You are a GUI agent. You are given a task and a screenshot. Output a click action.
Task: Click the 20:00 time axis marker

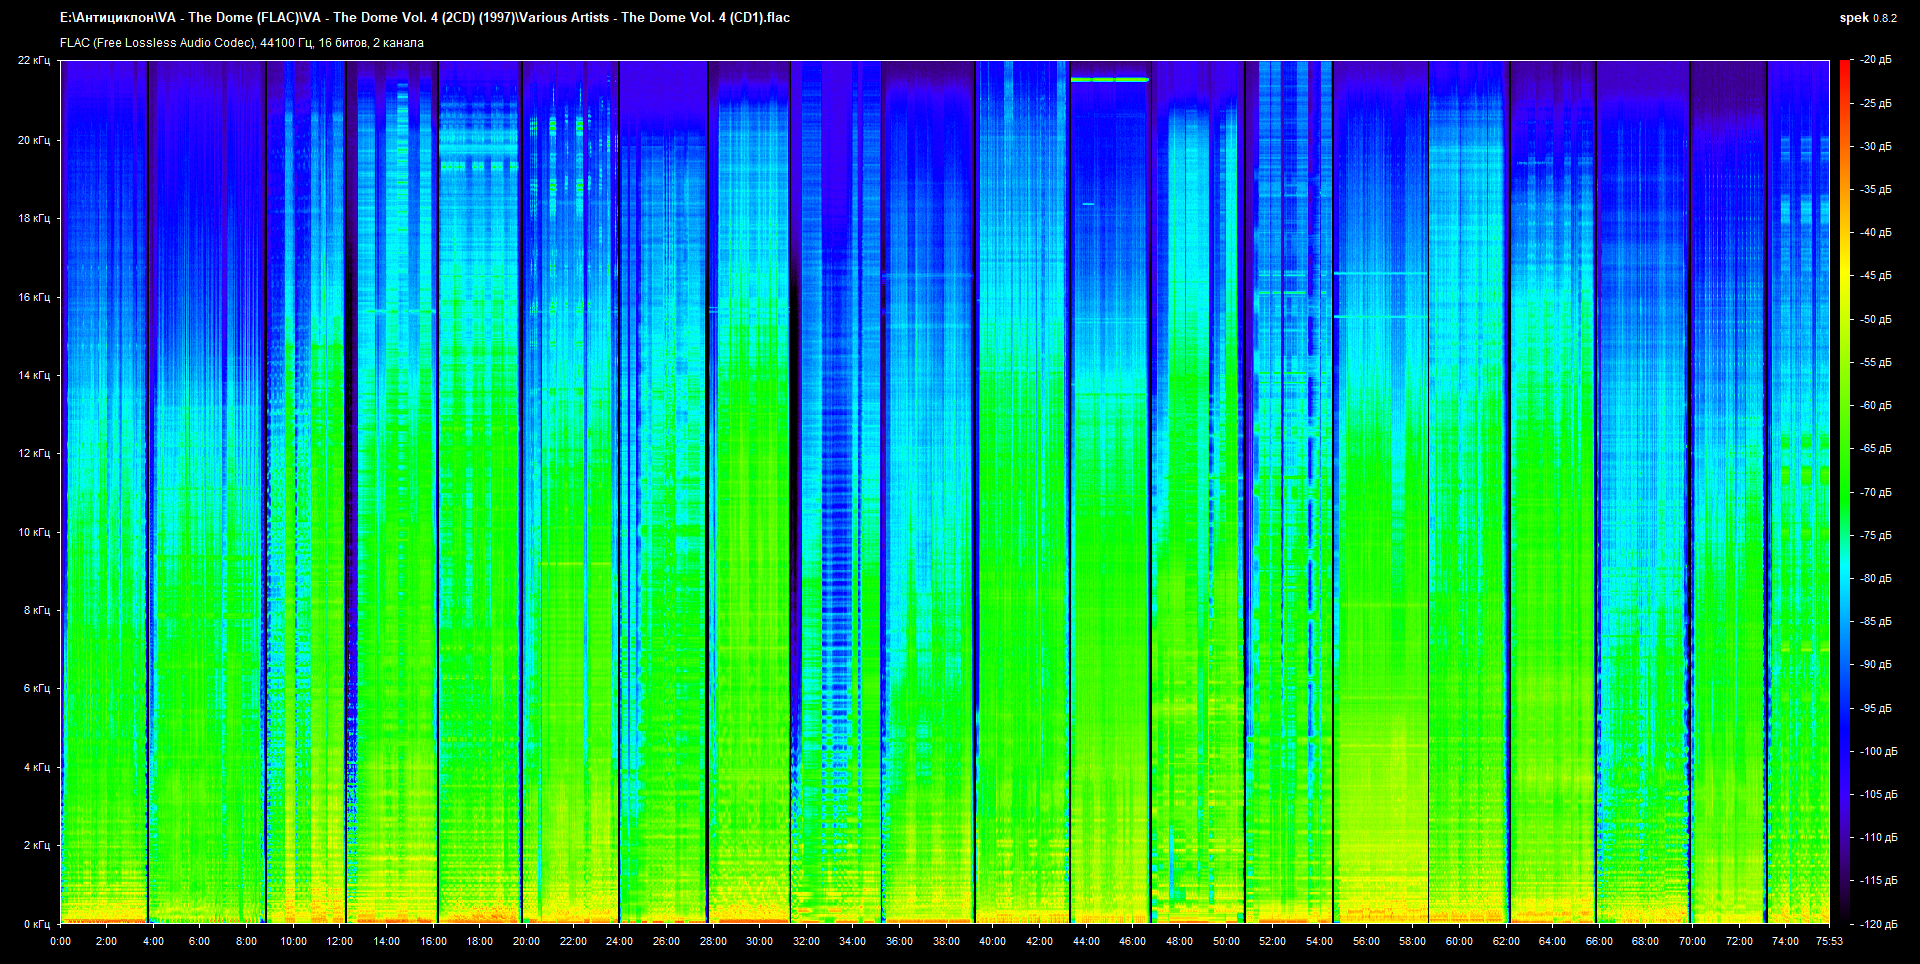click(526, 941)
